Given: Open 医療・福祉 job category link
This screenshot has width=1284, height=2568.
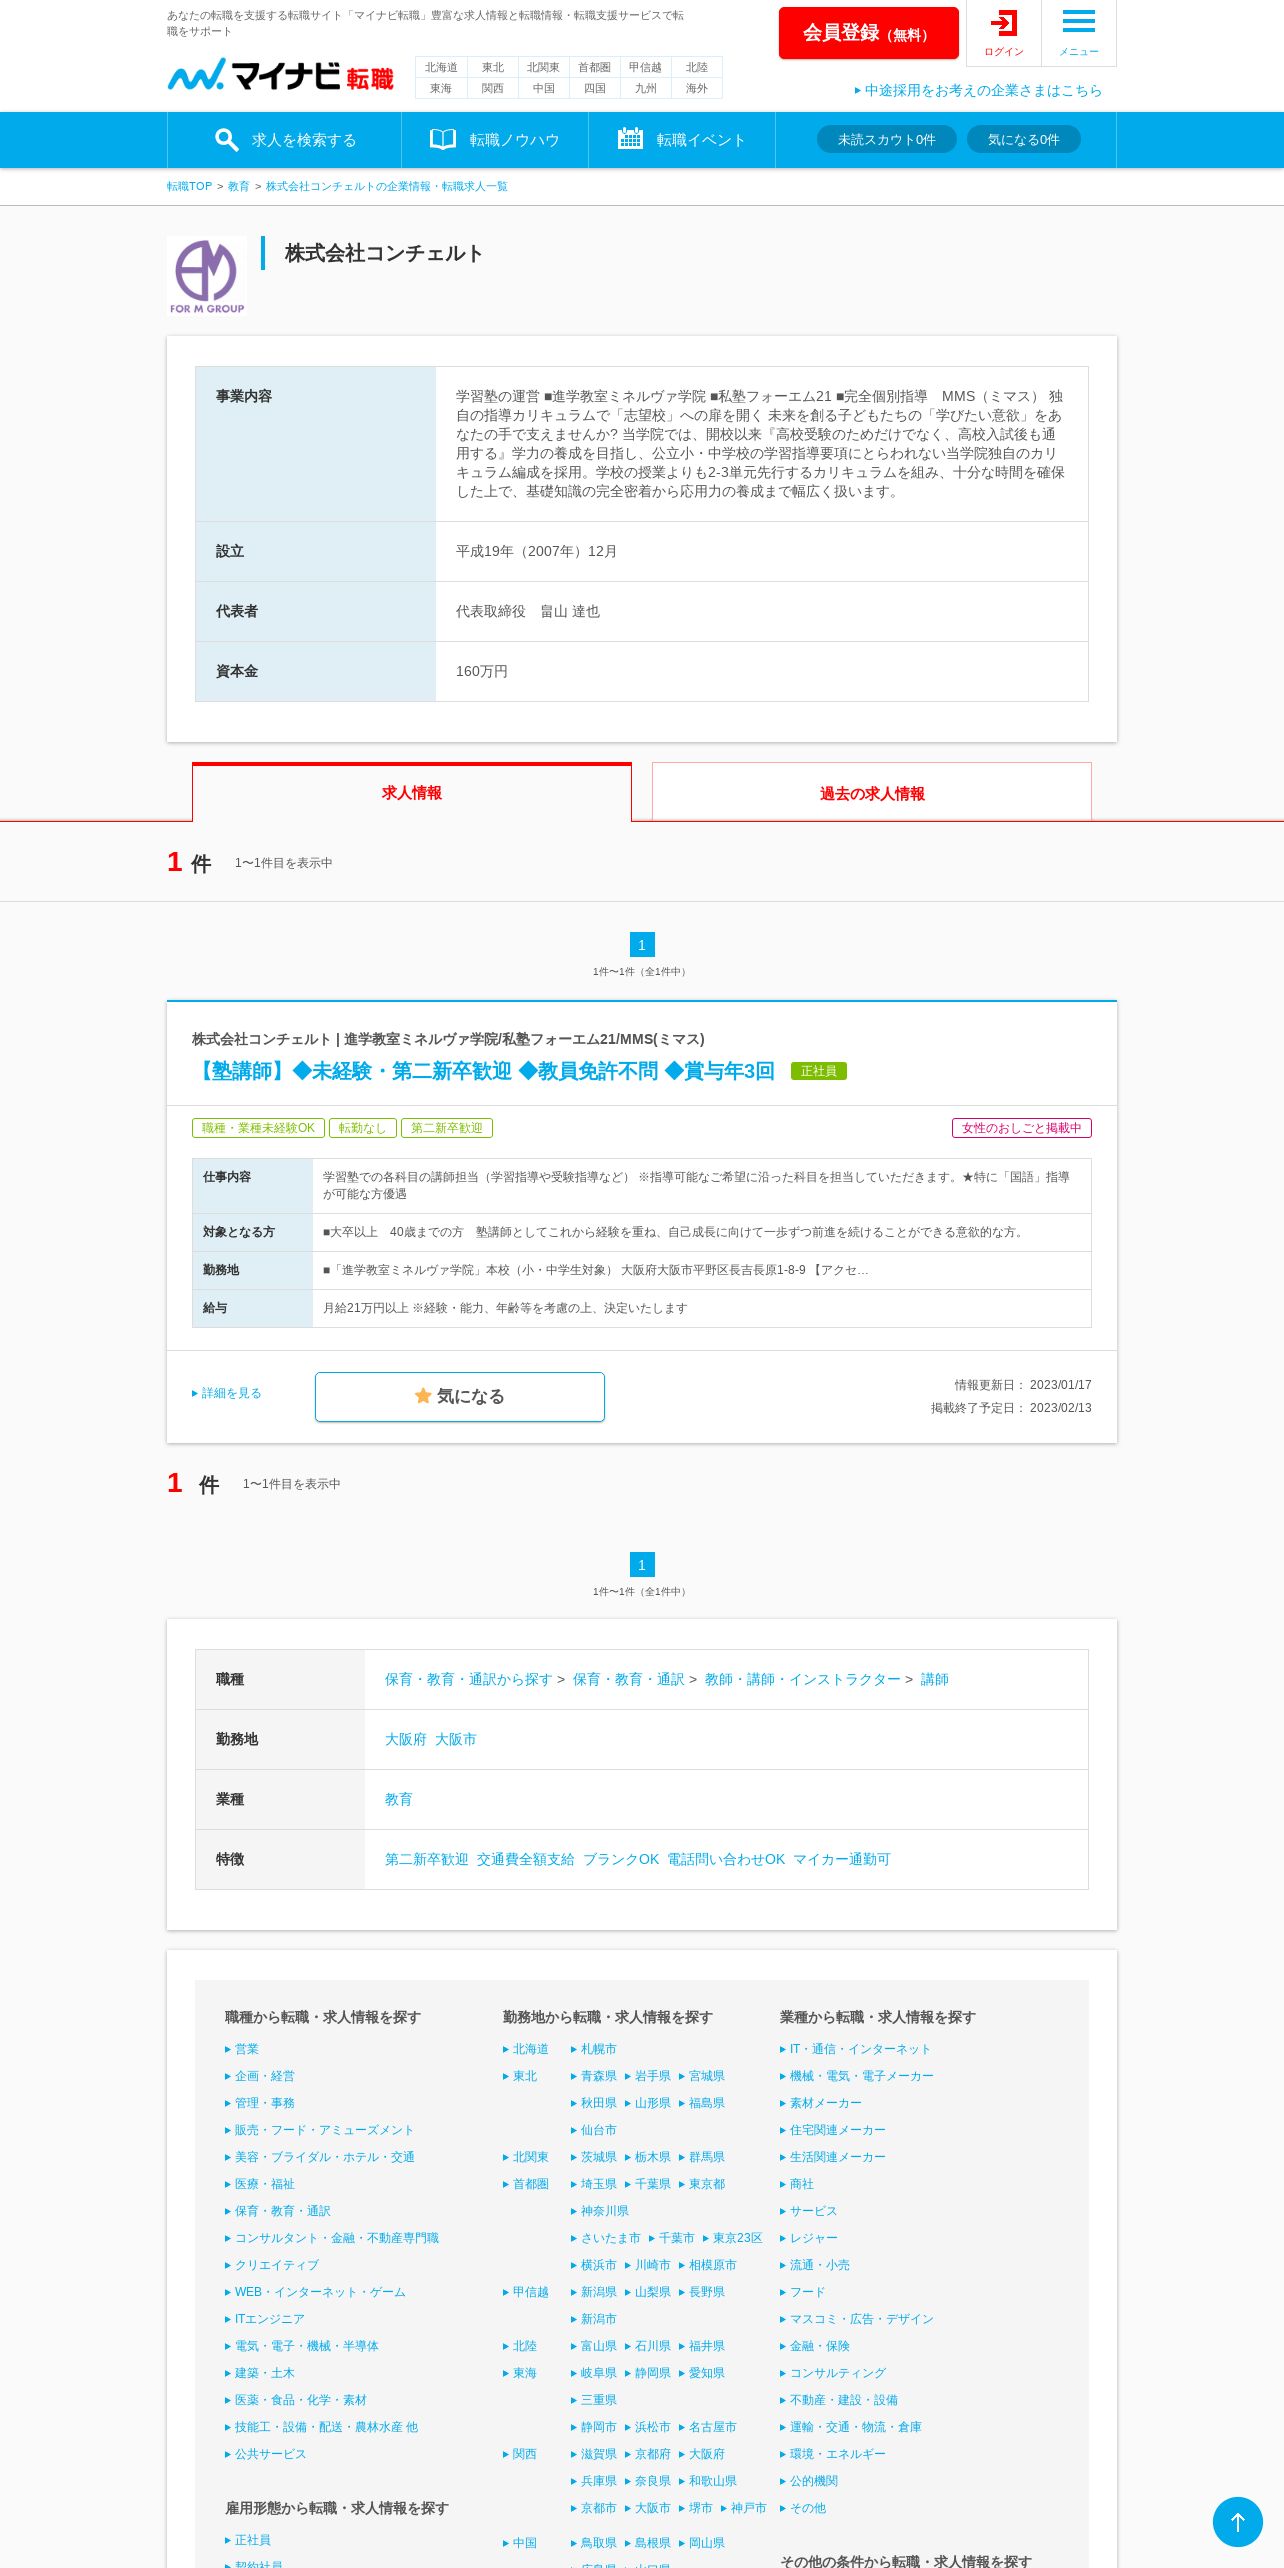Looking at the screenshot, I should [x=260, y=2184].
